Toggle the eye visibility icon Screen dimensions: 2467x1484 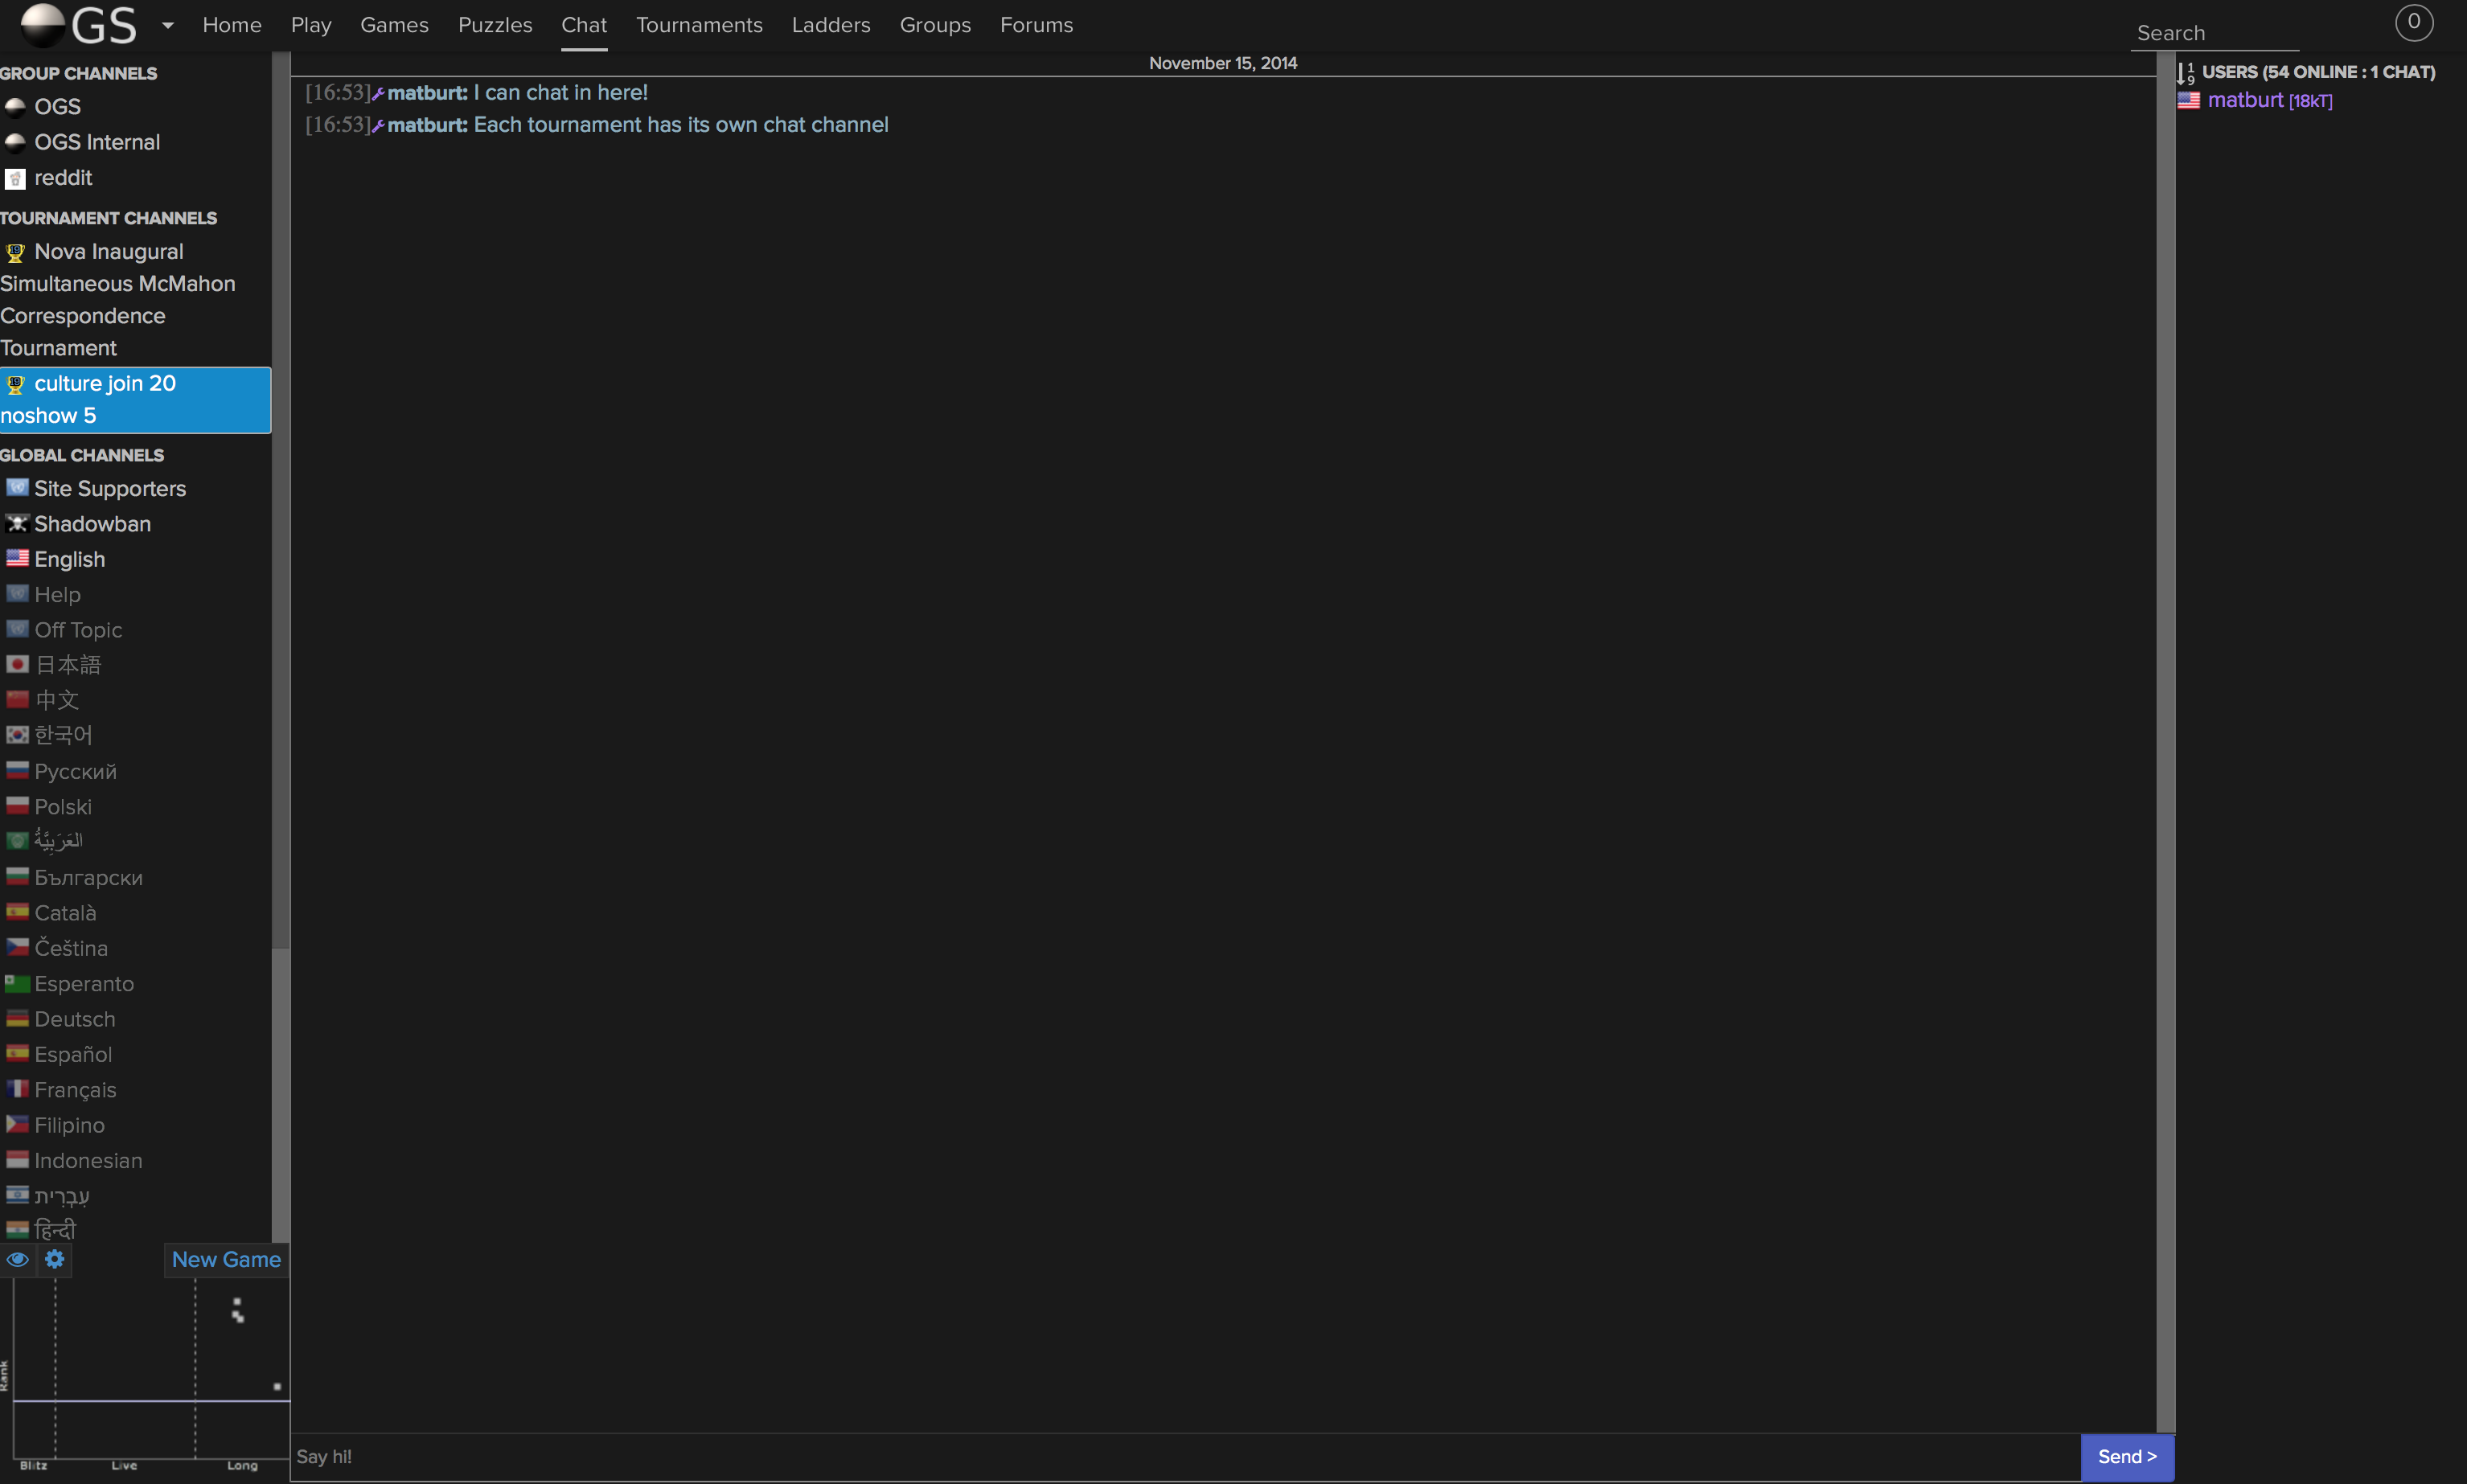pyautogui.click(x=18, y=1259)
